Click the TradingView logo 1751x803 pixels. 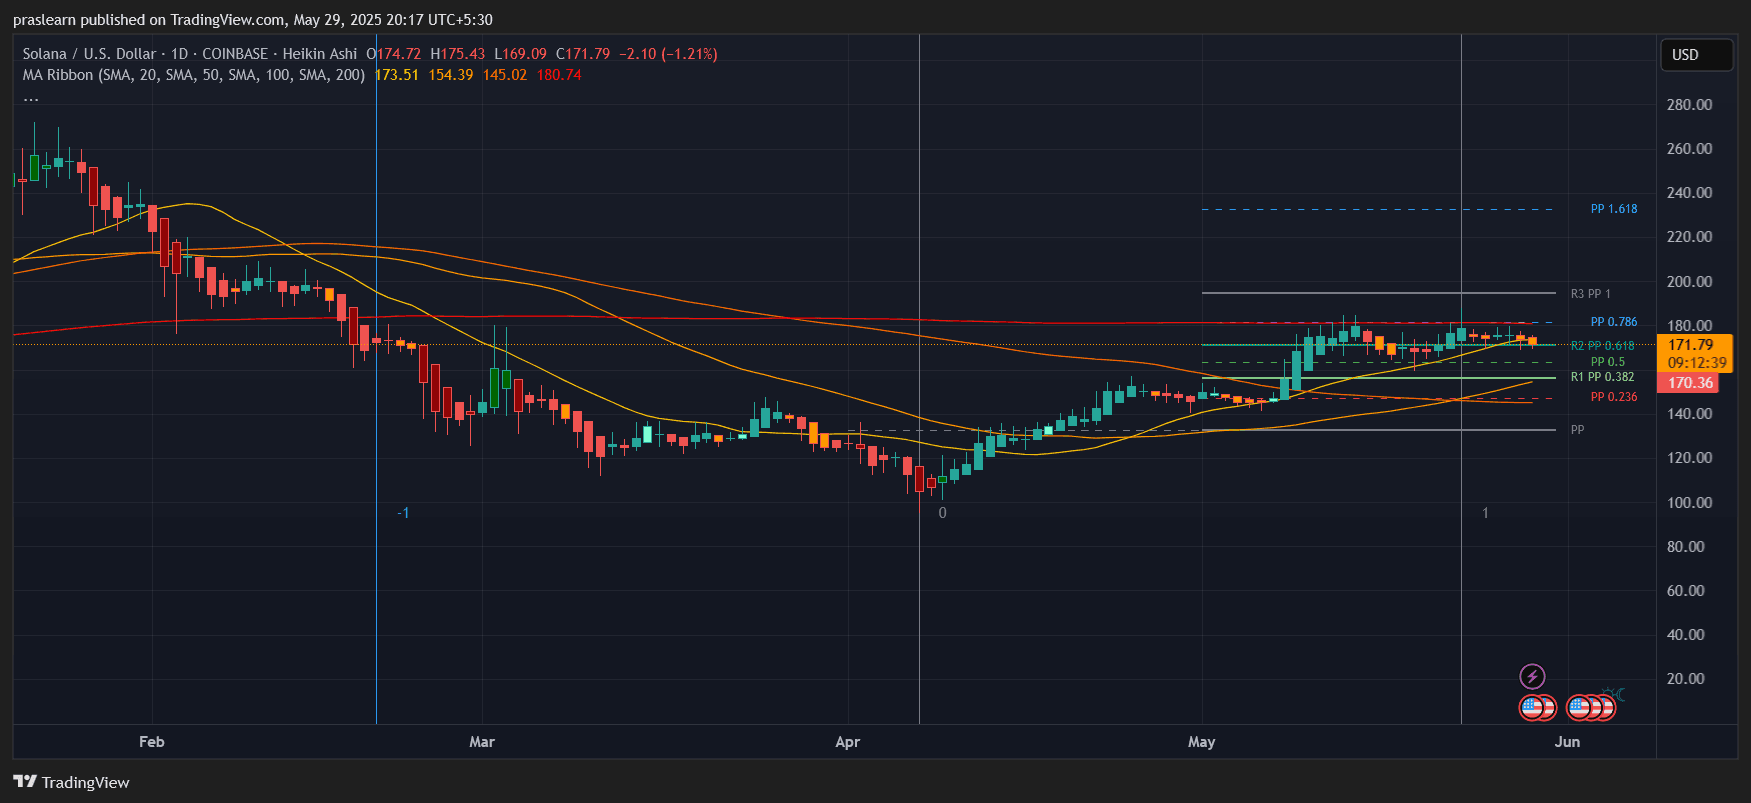click(71, 782)
